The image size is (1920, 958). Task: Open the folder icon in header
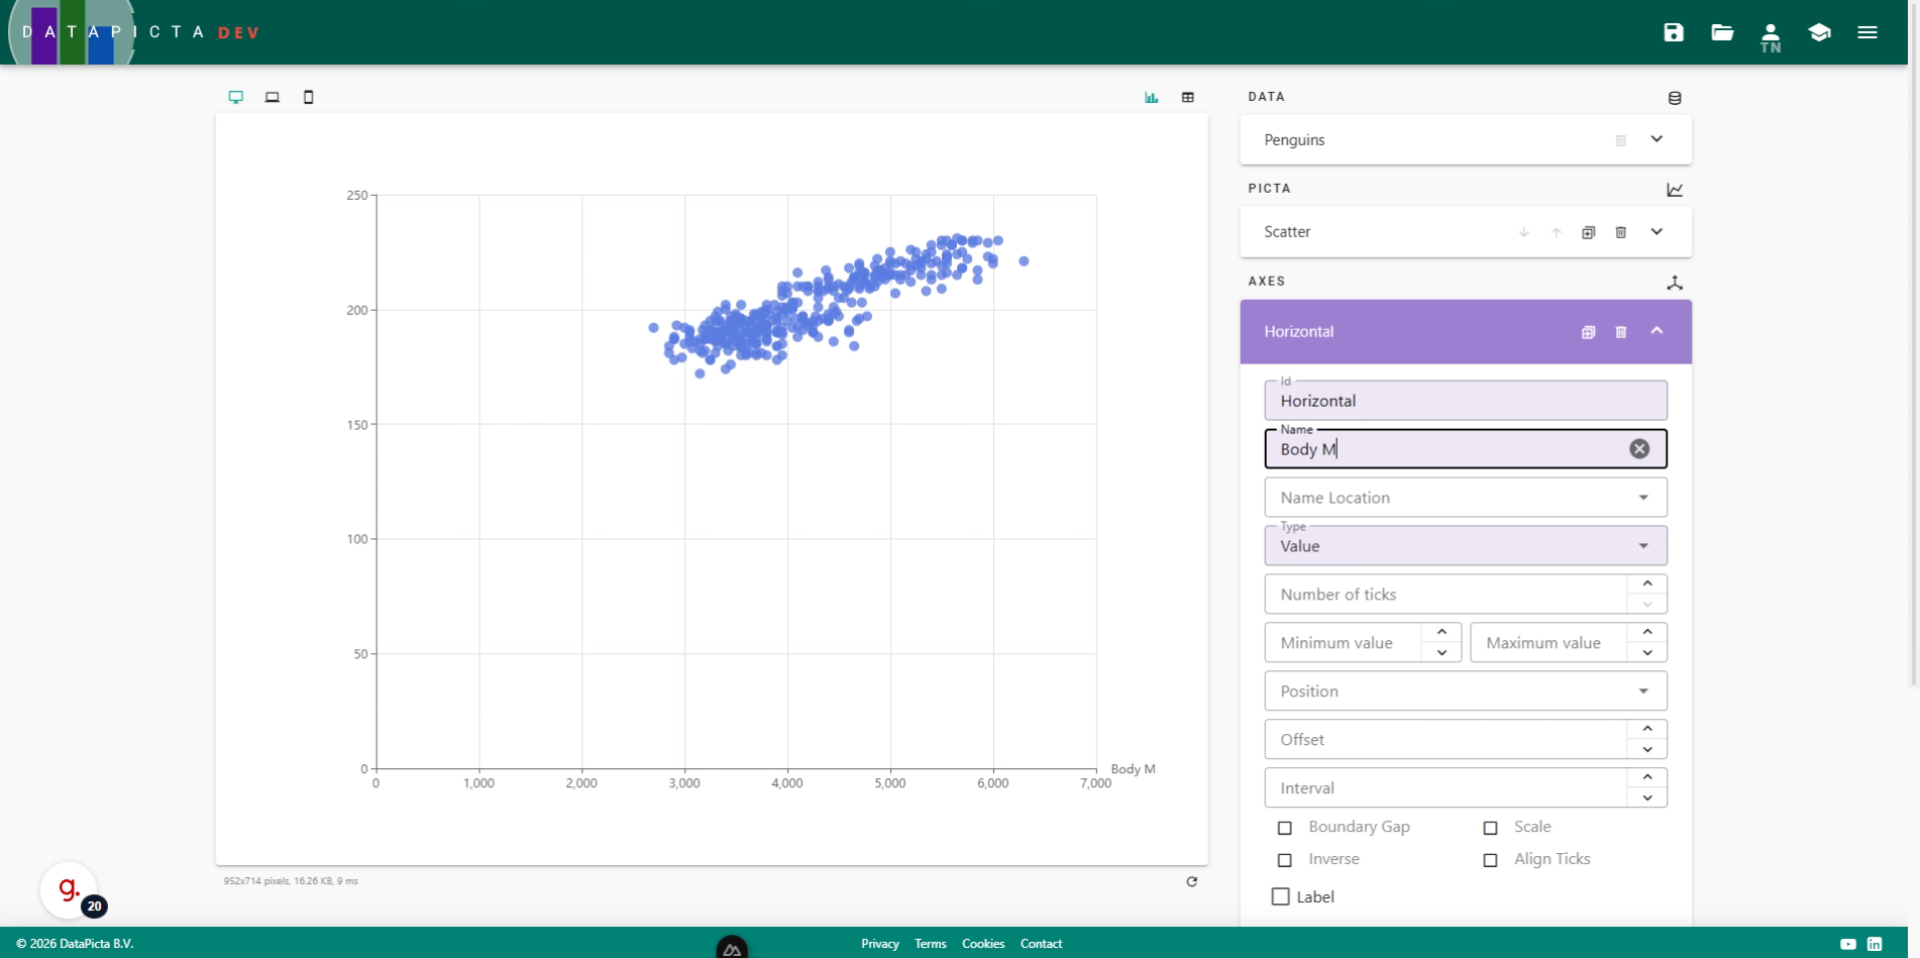pos(1721,32)
